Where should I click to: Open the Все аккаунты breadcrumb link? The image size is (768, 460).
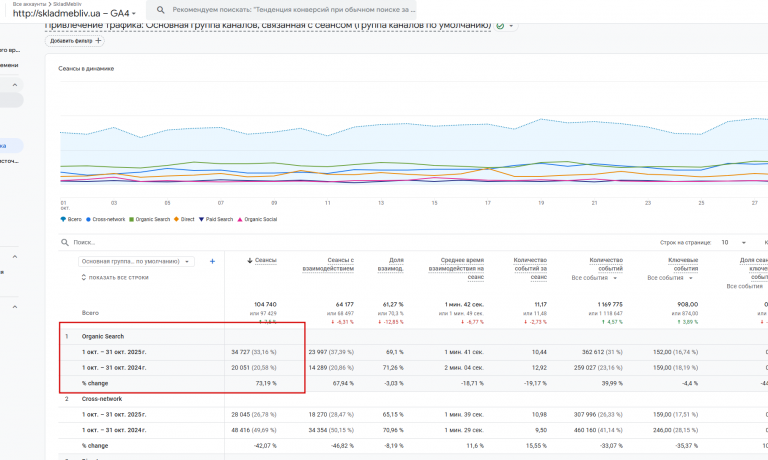click(x=29, y=4)
